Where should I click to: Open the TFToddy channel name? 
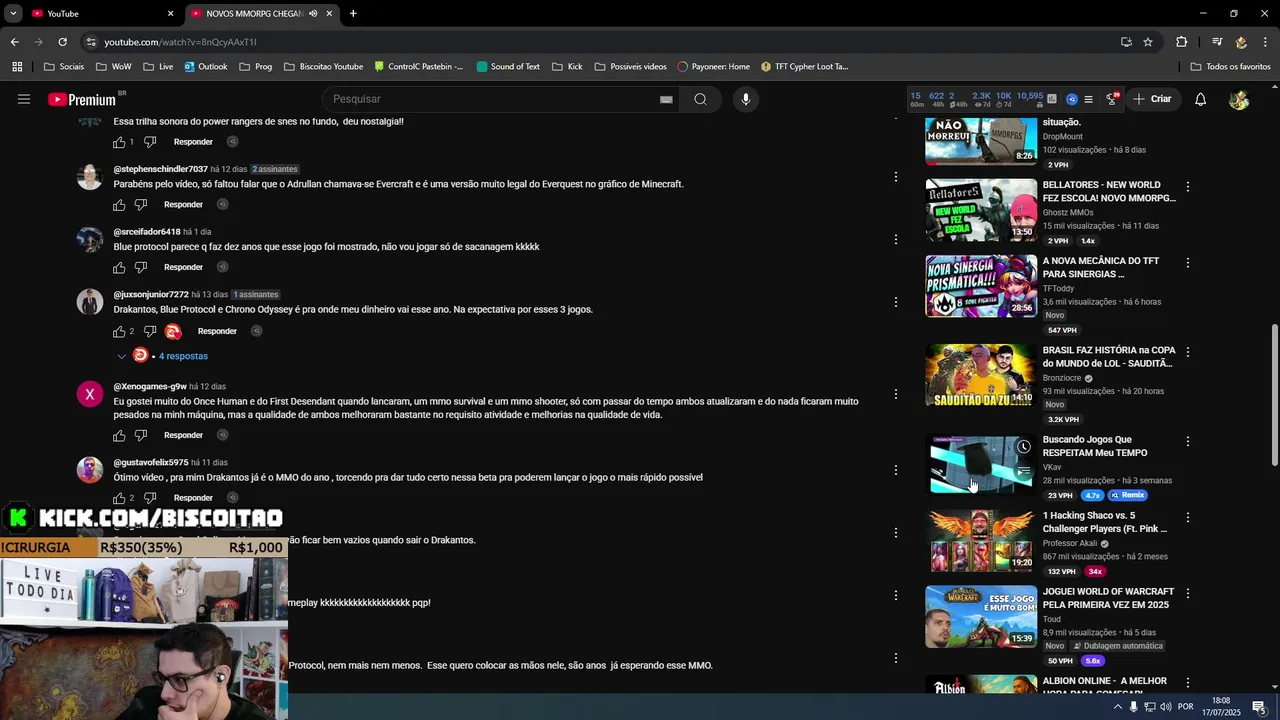click(1058, 289)
